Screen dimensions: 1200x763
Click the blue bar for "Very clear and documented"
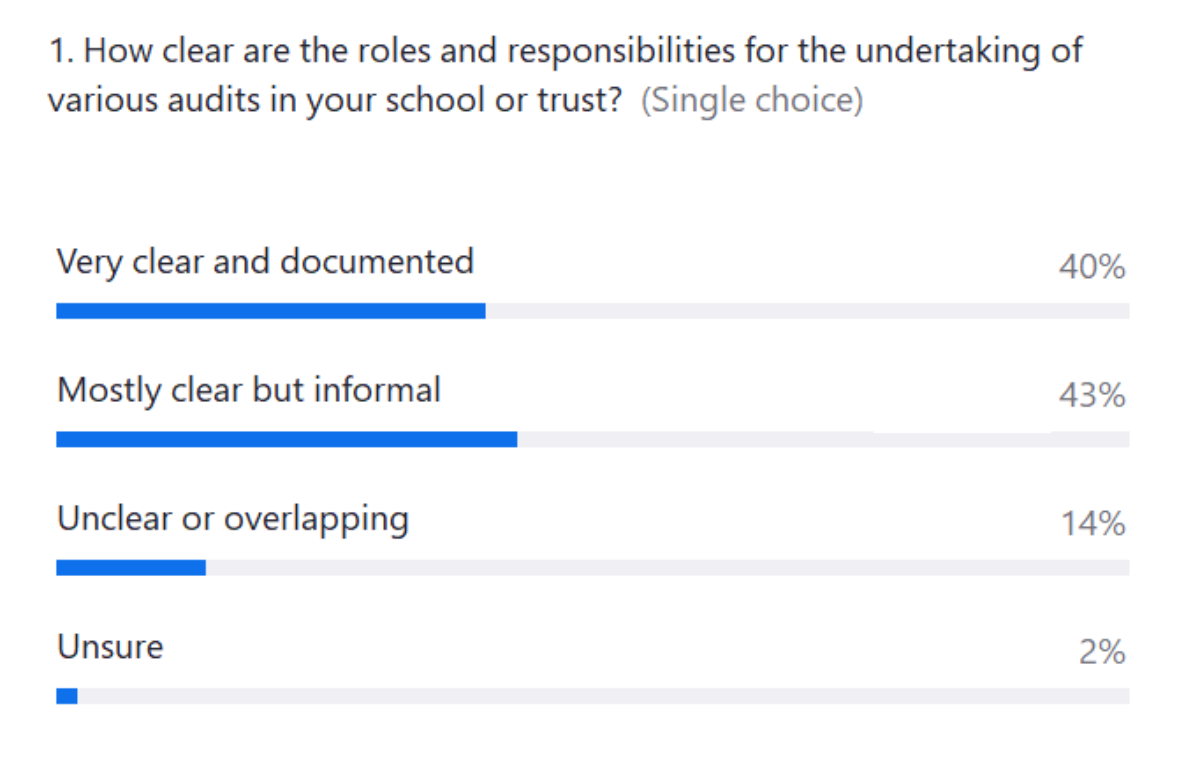pyautogui.click(x=270, y=311)
